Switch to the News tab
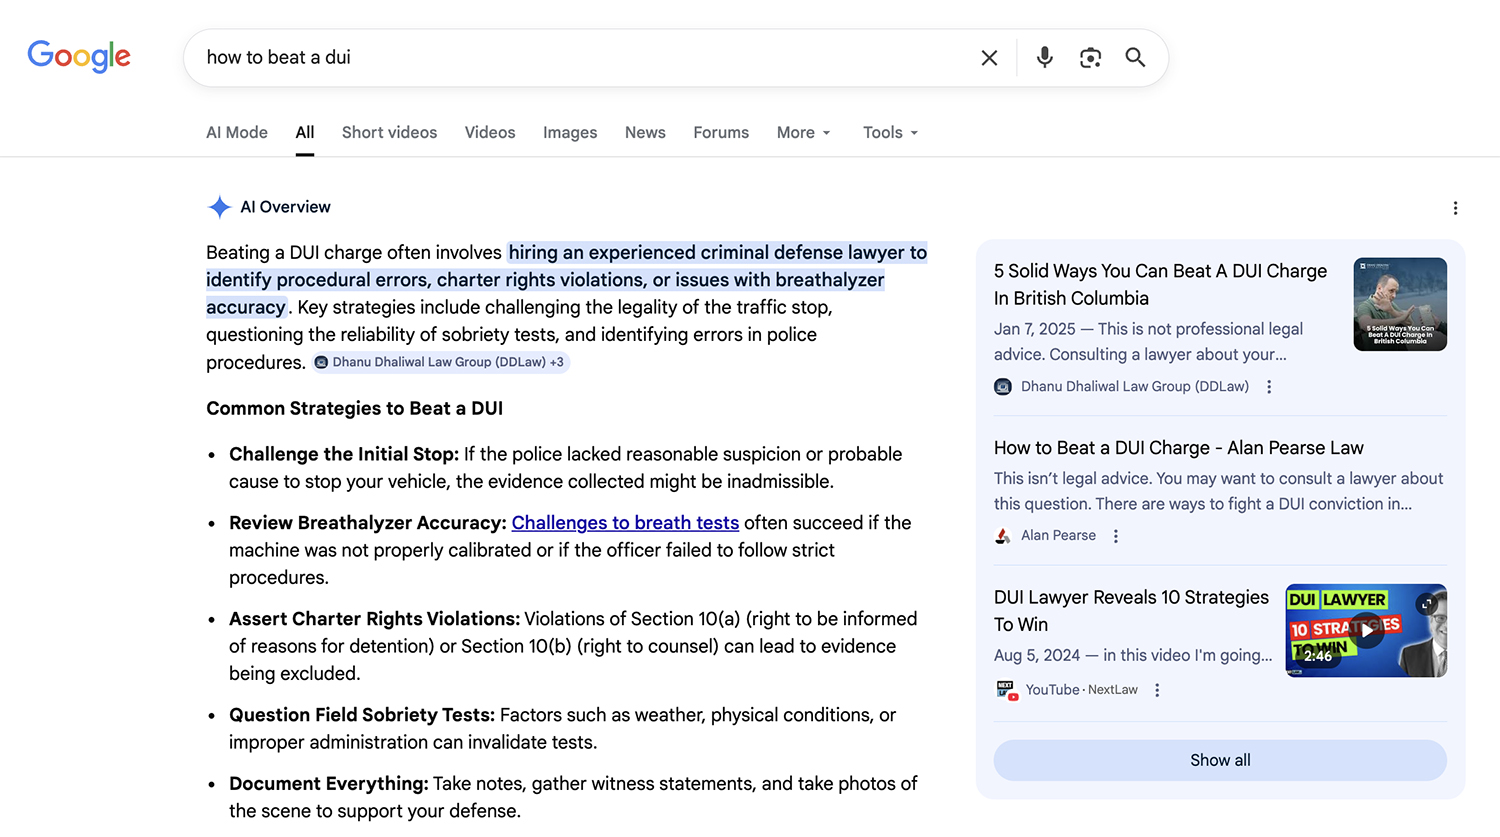The image size is (1500, 837). tap(645, 132)
